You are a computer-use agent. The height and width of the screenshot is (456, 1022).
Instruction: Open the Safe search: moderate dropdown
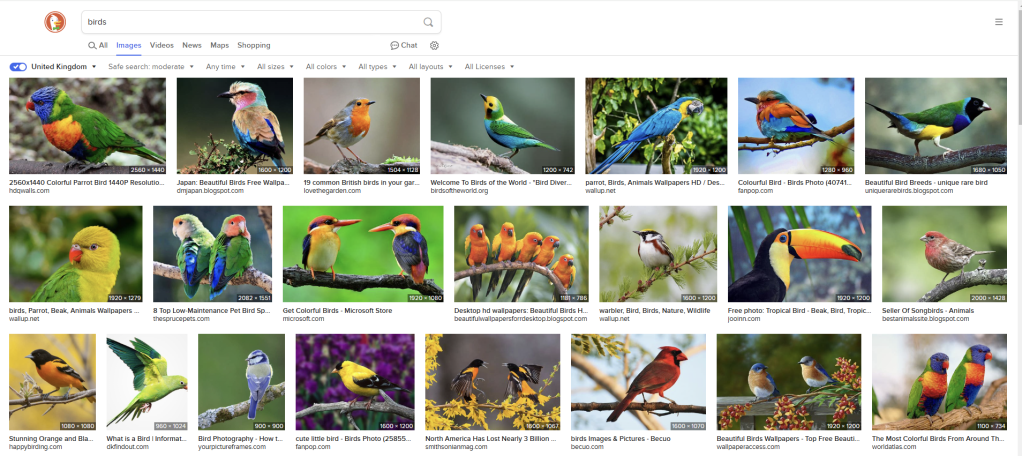[150, 67]
